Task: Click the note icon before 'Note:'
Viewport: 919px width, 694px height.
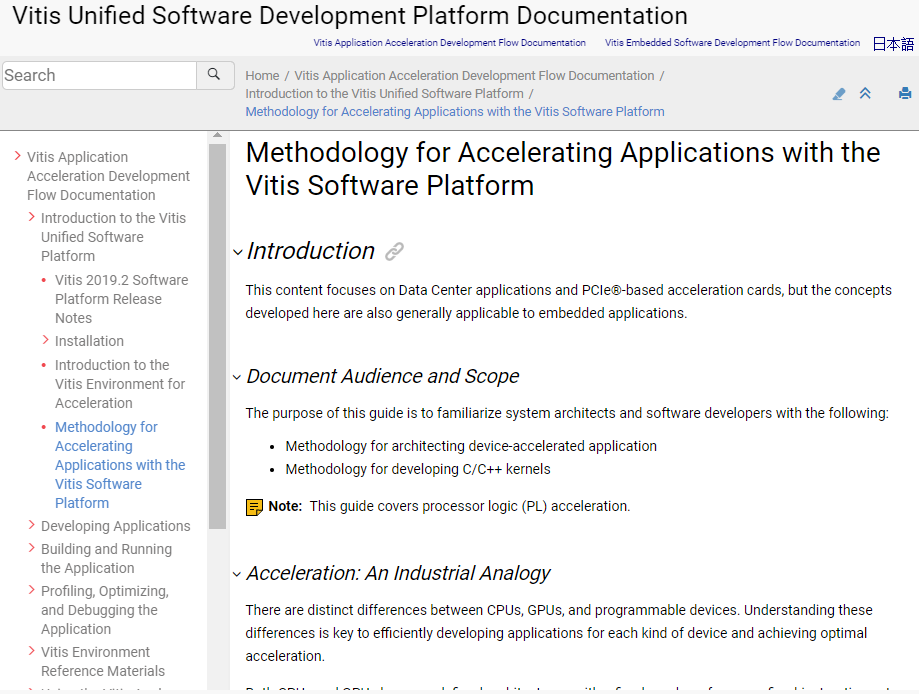Action: pyautogui.click(x=255, y=507)
